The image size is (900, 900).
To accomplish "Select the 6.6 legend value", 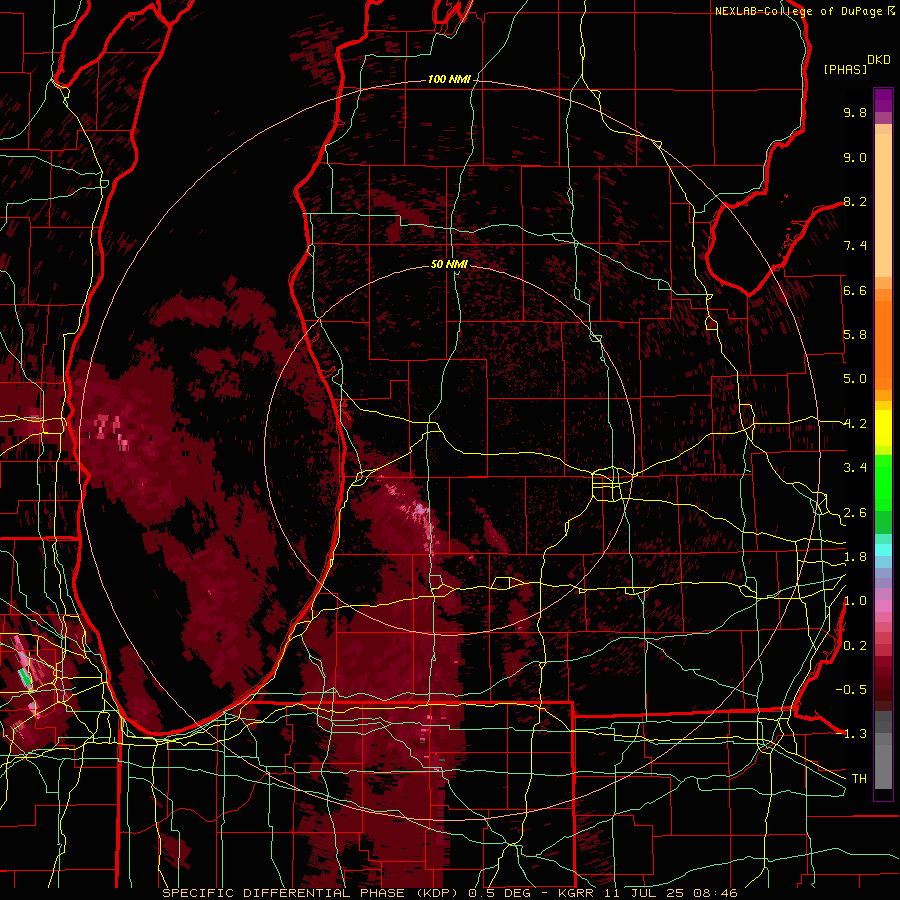I will tap(855, 290).
